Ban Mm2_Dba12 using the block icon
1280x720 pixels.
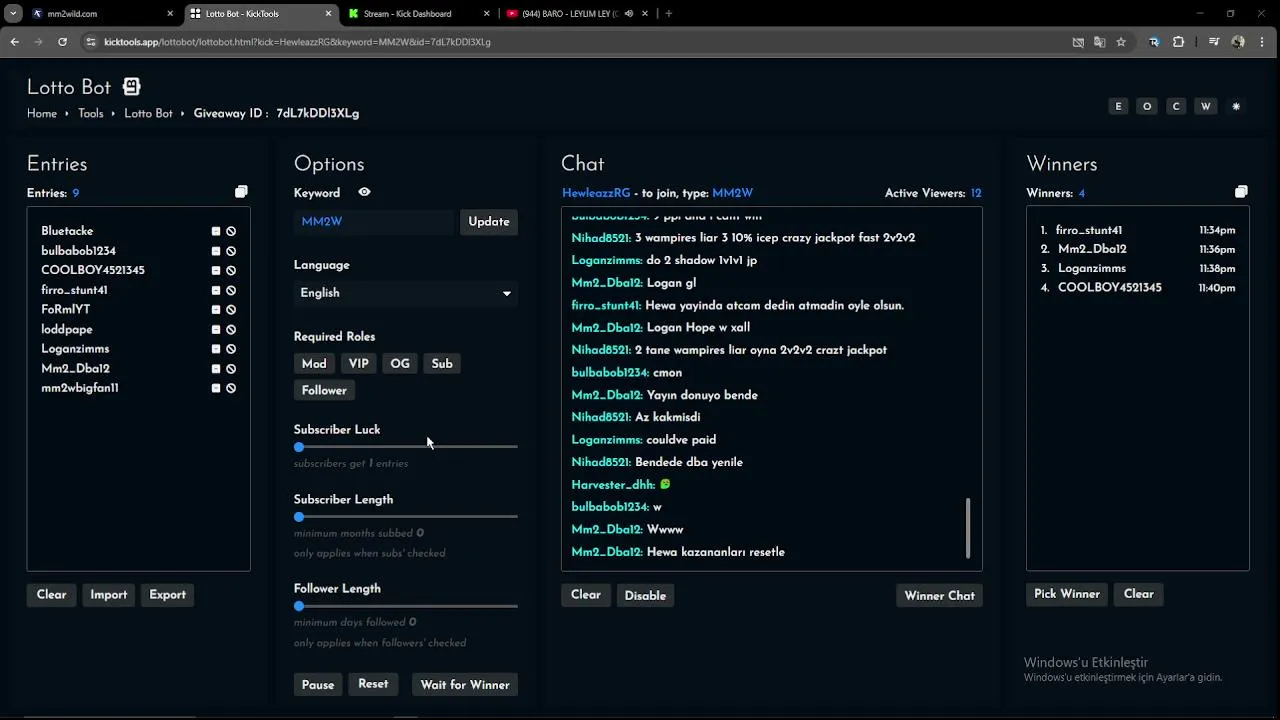(231, 368)
